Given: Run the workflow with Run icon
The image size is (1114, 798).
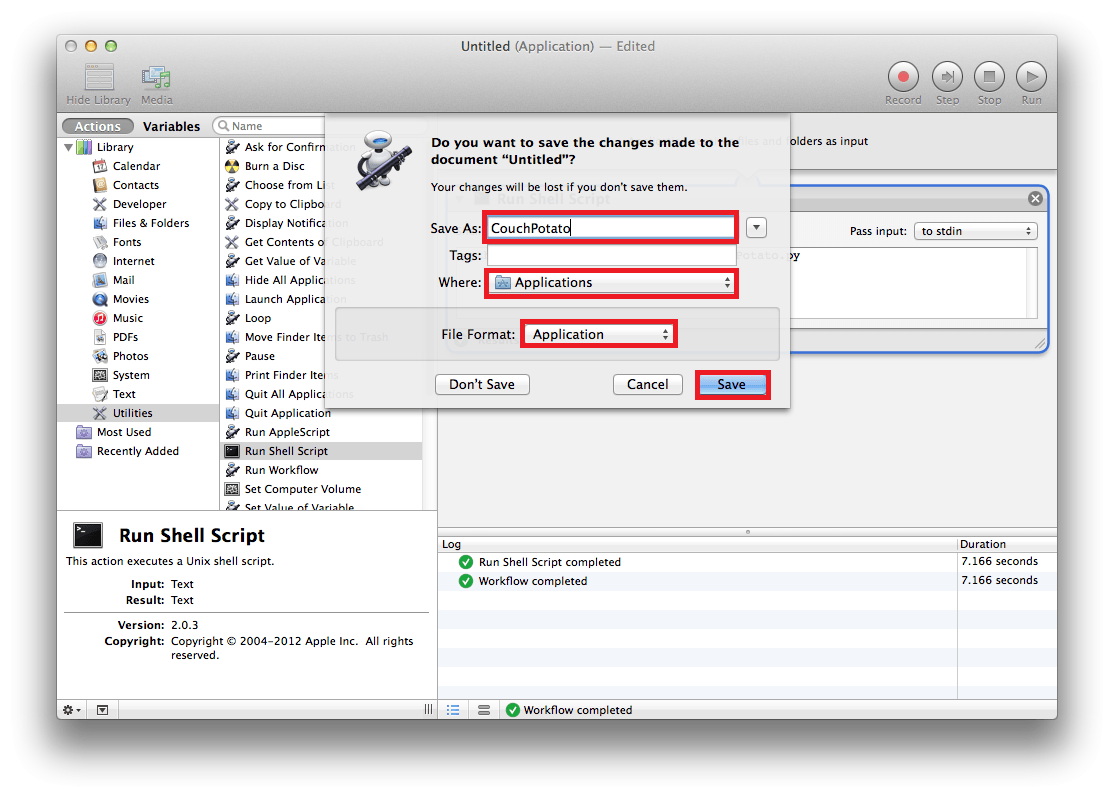Looking at the screenshot, I should pos(1031,77).
